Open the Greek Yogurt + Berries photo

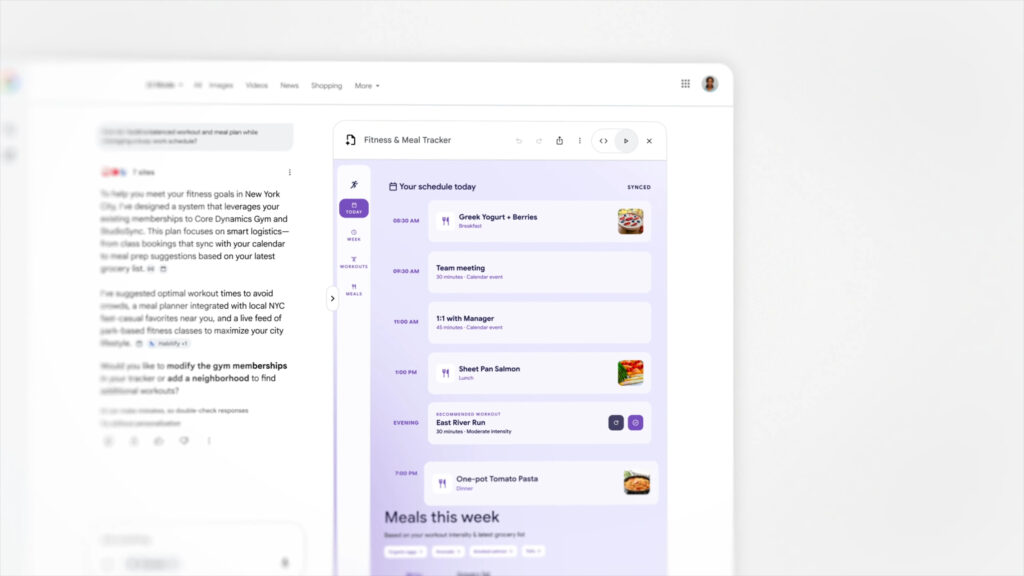(630, 221)
